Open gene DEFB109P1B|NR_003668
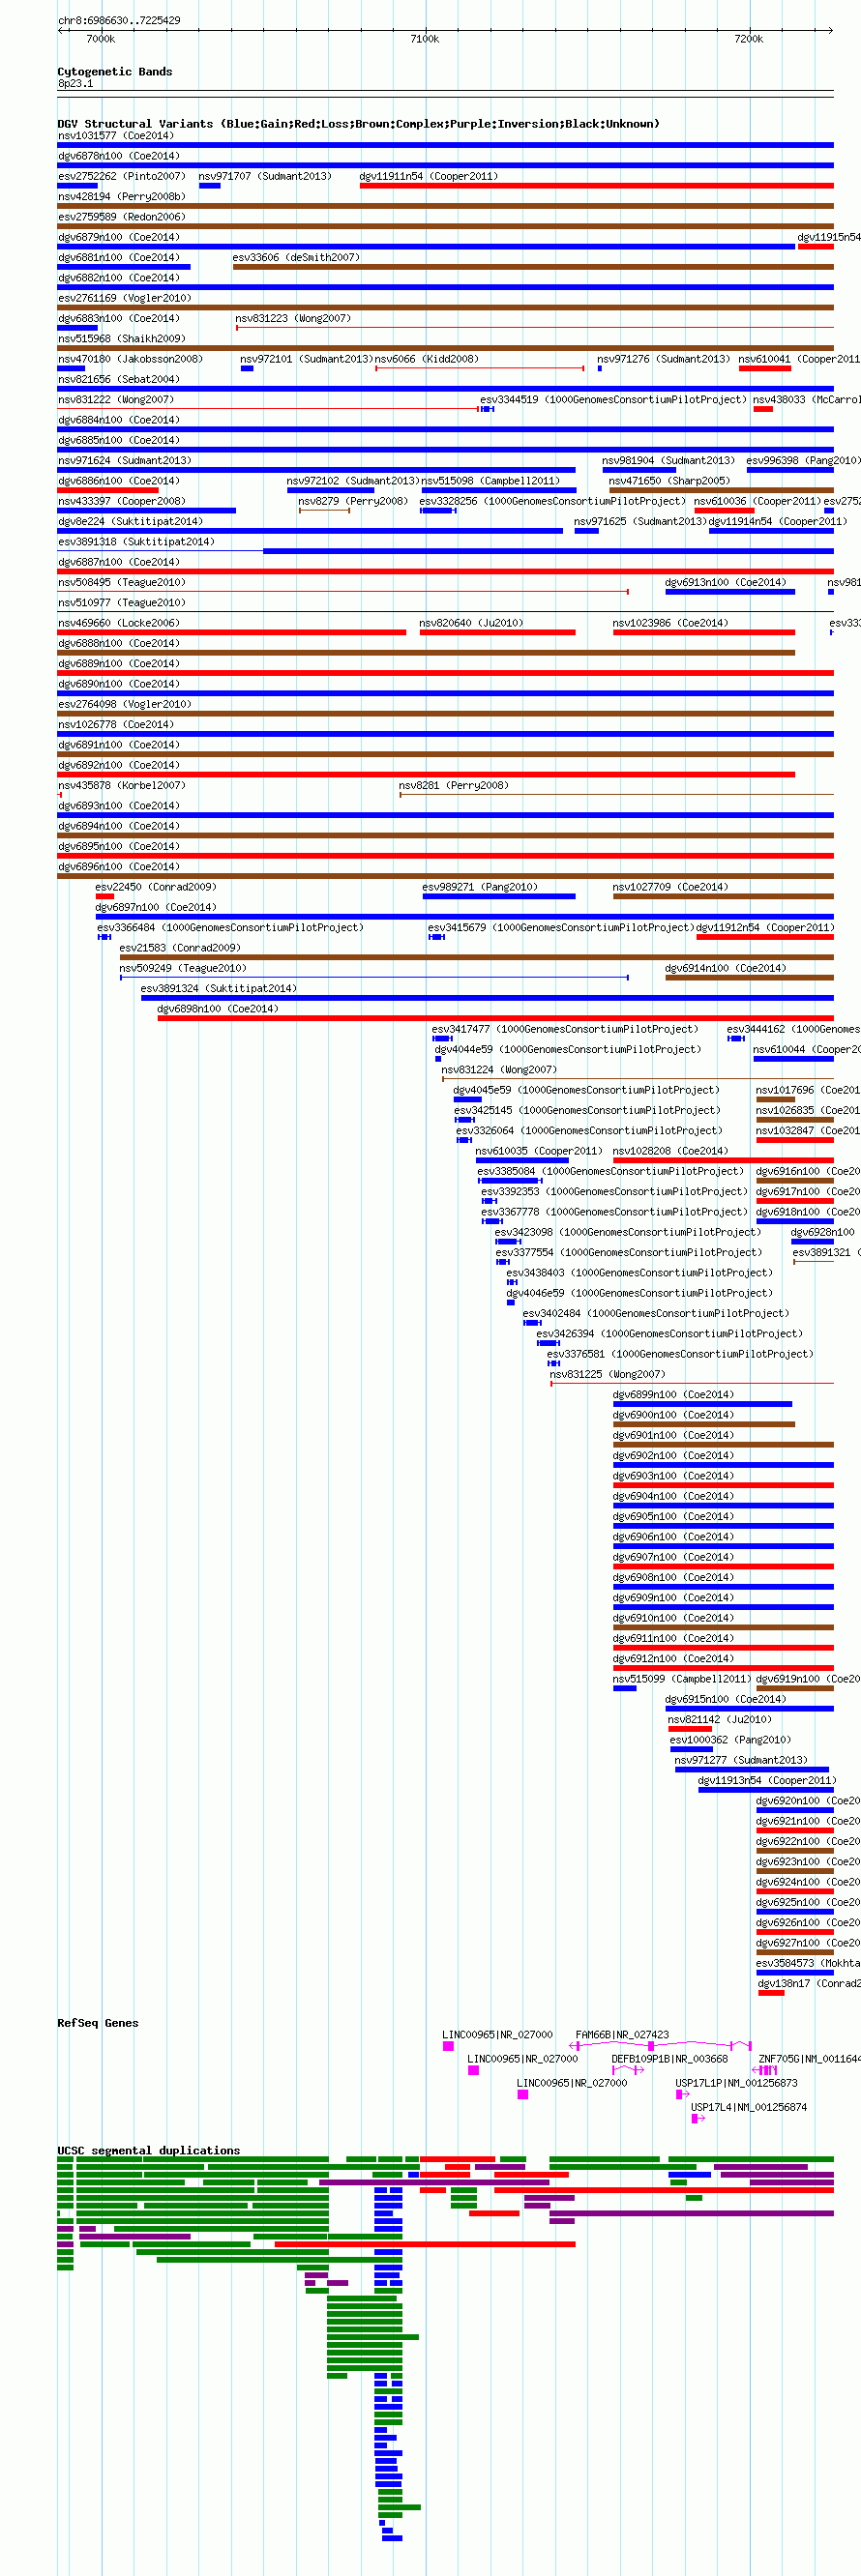Image resolution: width=861 pixels, height=2576 pixels. click(x=670, y=2059)
